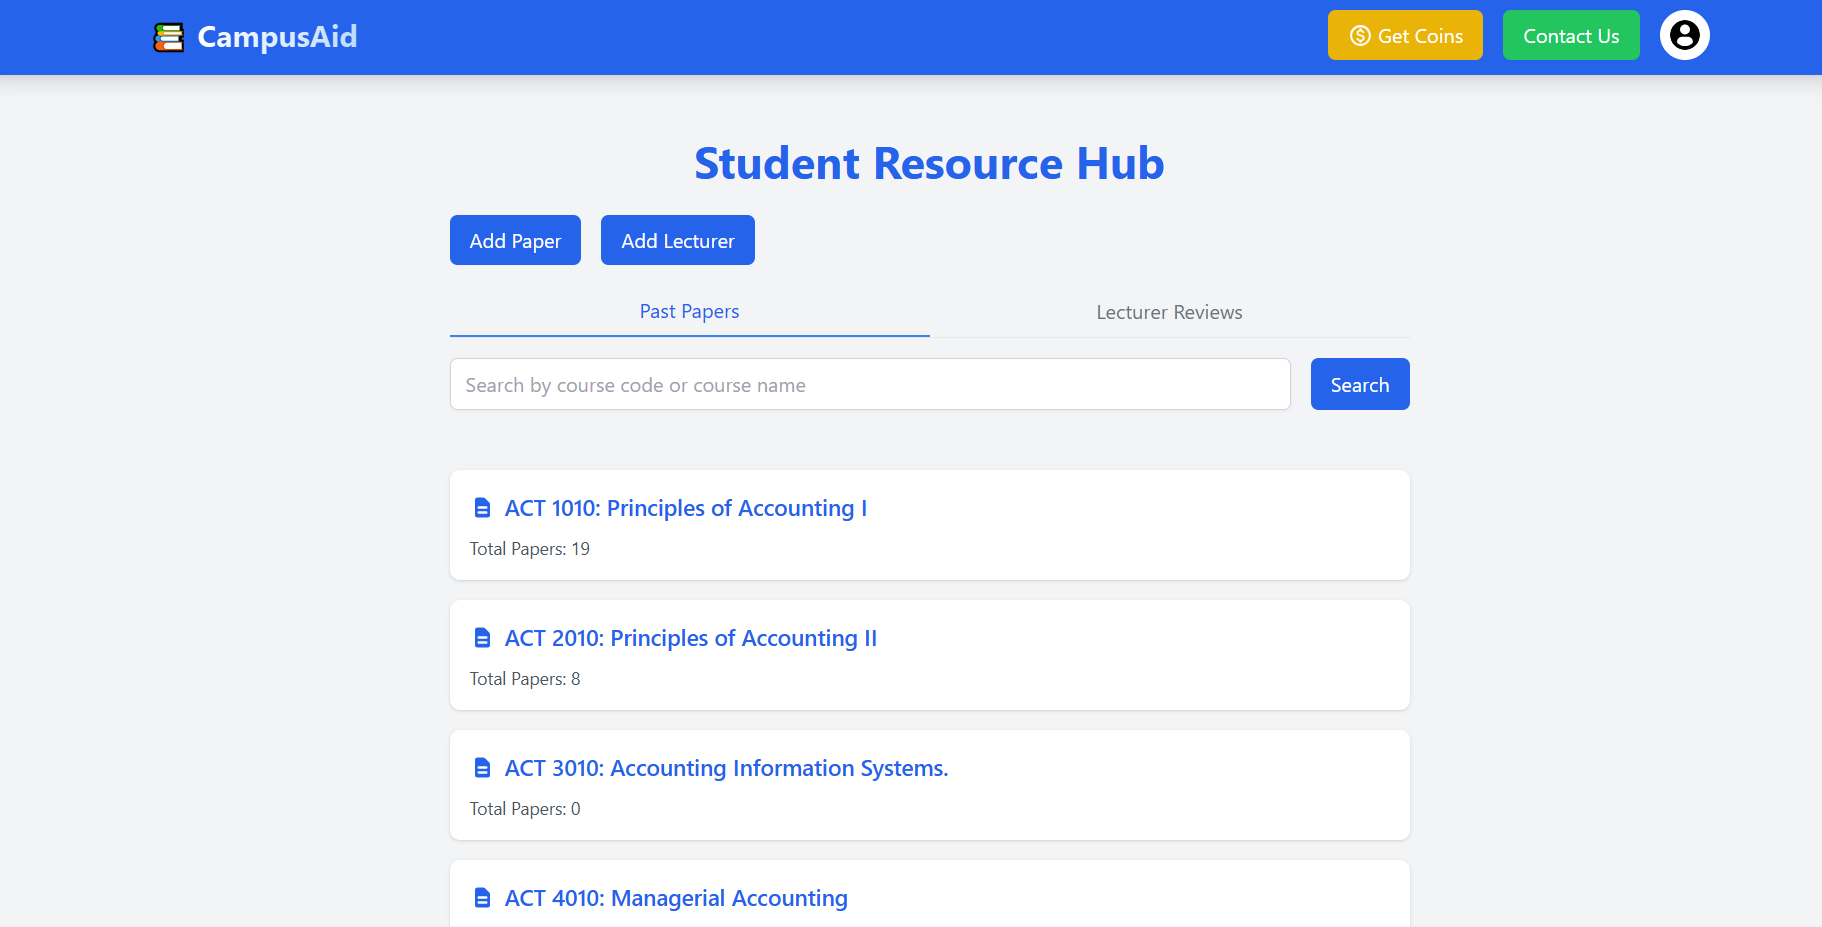Click document icon beside ACT 3010
This screenshot has width=1822, height=927.
pos(482,768)
